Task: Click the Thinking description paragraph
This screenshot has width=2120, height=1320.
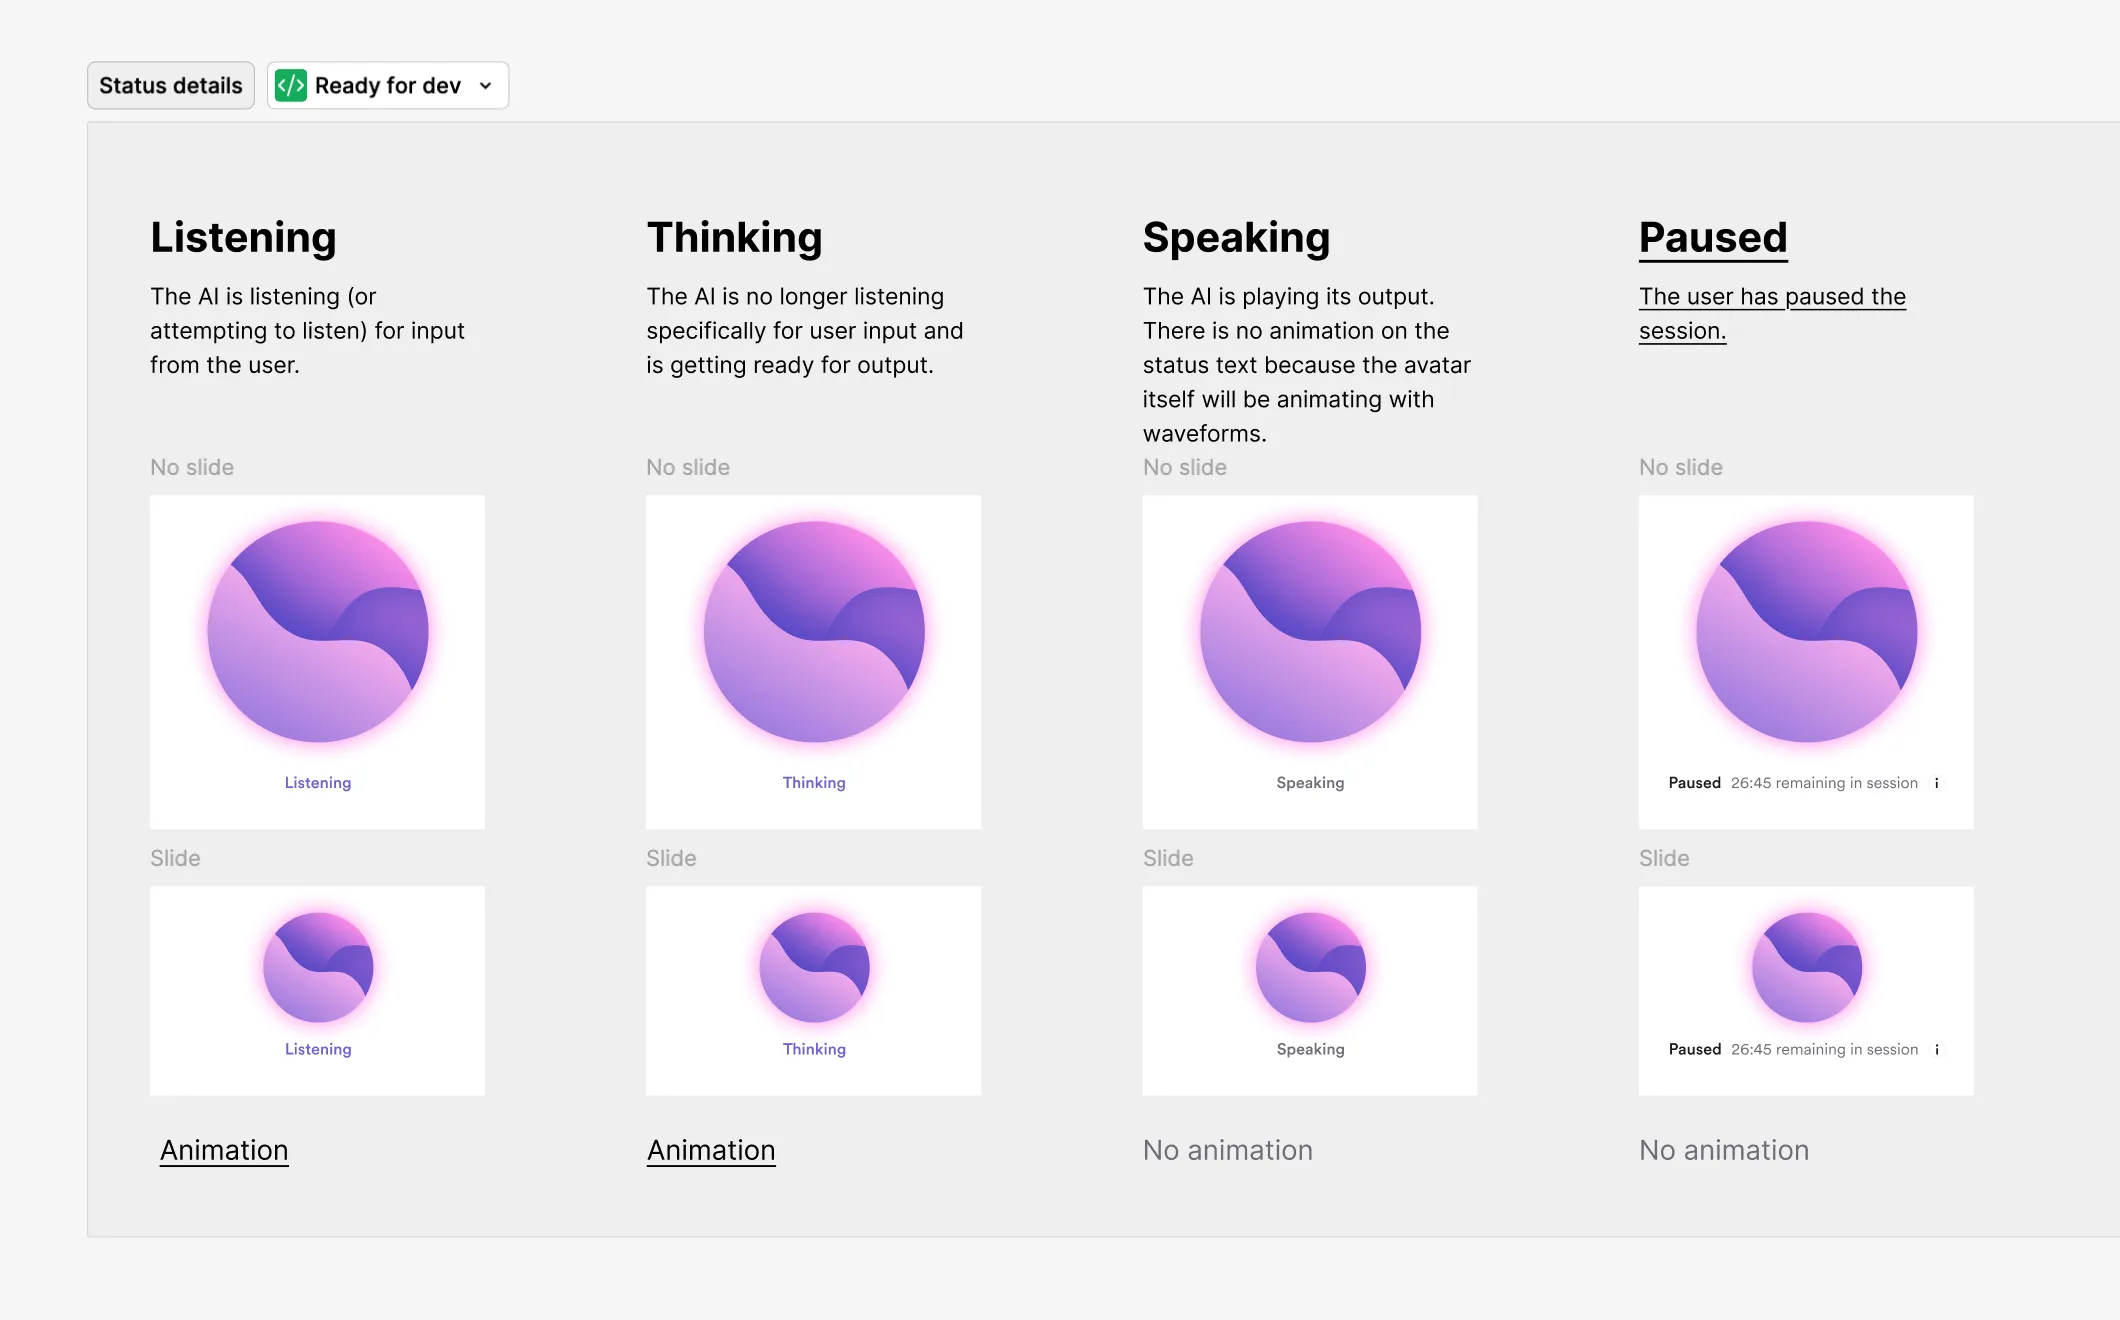Action: tap(805, 331)
